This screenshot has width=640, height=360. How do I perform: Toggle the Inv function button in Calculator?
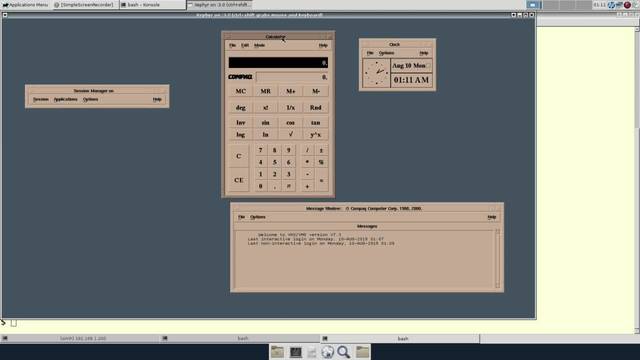(x=240, y=122)
